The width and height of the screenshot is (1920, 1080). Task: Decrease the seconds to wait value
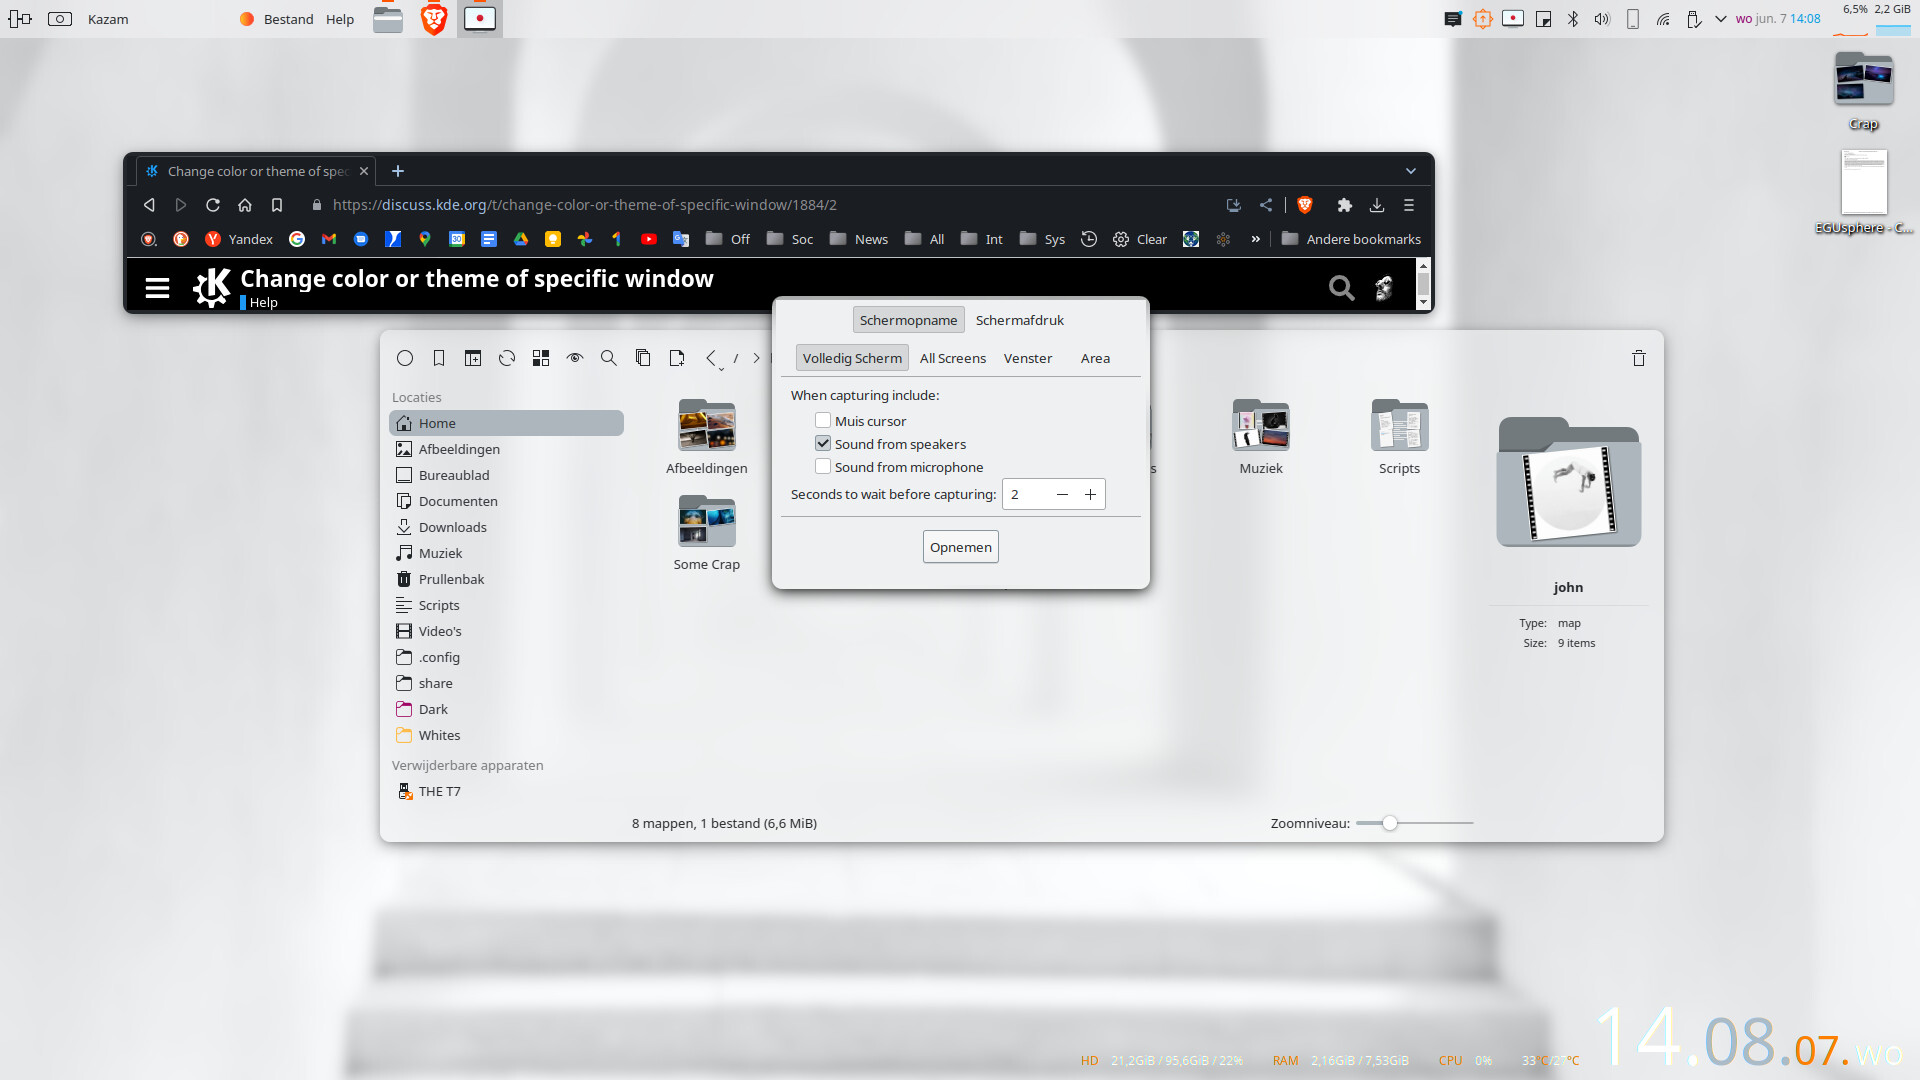pos(1062,495)
